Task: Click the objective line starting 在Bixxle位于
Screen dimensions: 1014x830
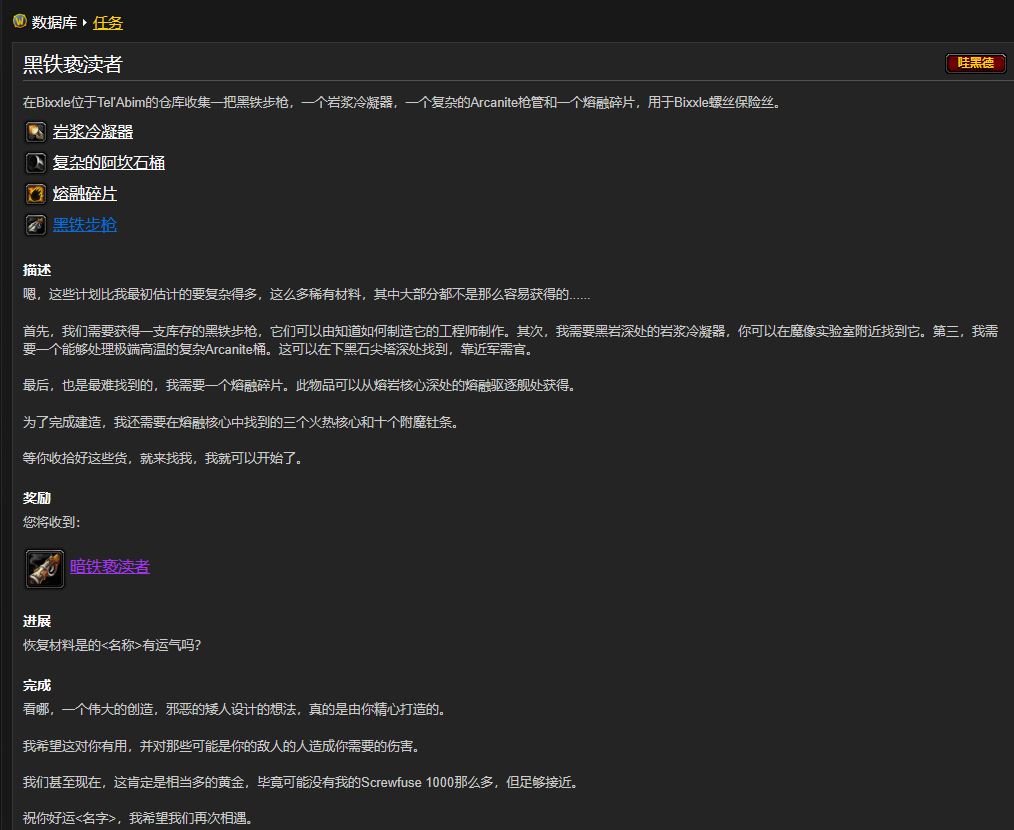Action: coord(402,102)
